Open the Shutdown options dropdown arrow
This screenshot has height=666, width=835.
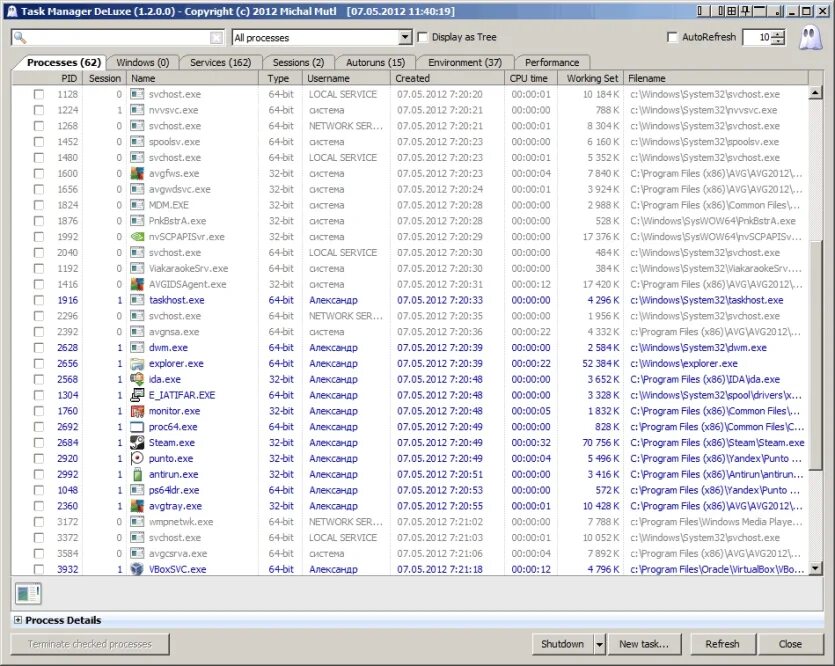(600, 644)
